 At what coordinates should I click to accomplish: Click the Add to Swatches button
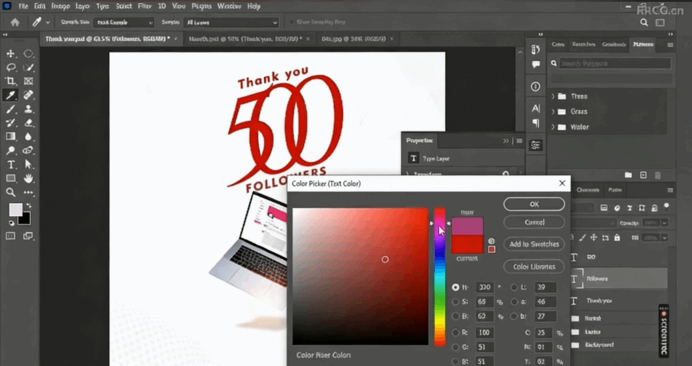point(534,244)
